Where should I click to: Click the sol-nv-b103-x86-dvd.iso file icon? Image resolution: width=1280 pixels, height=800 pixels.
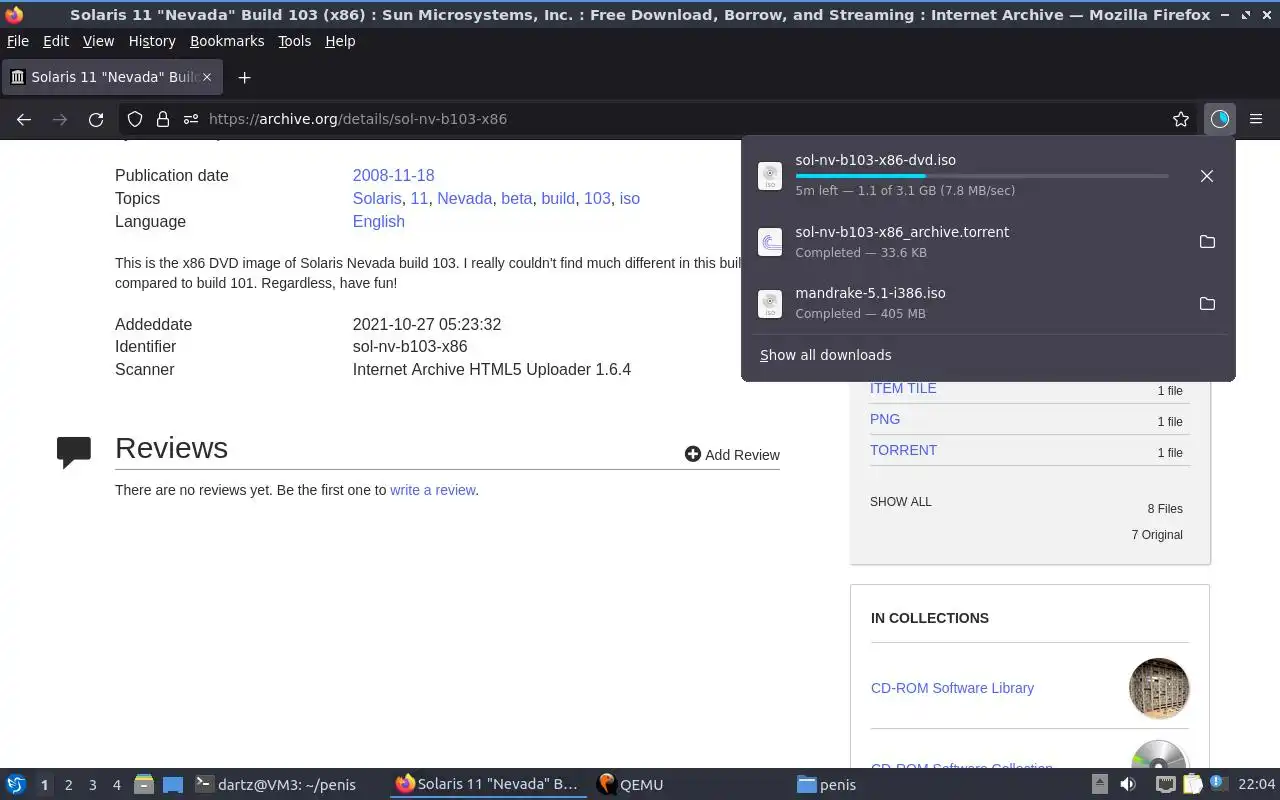pyautogui.click(x=770, y=176)
